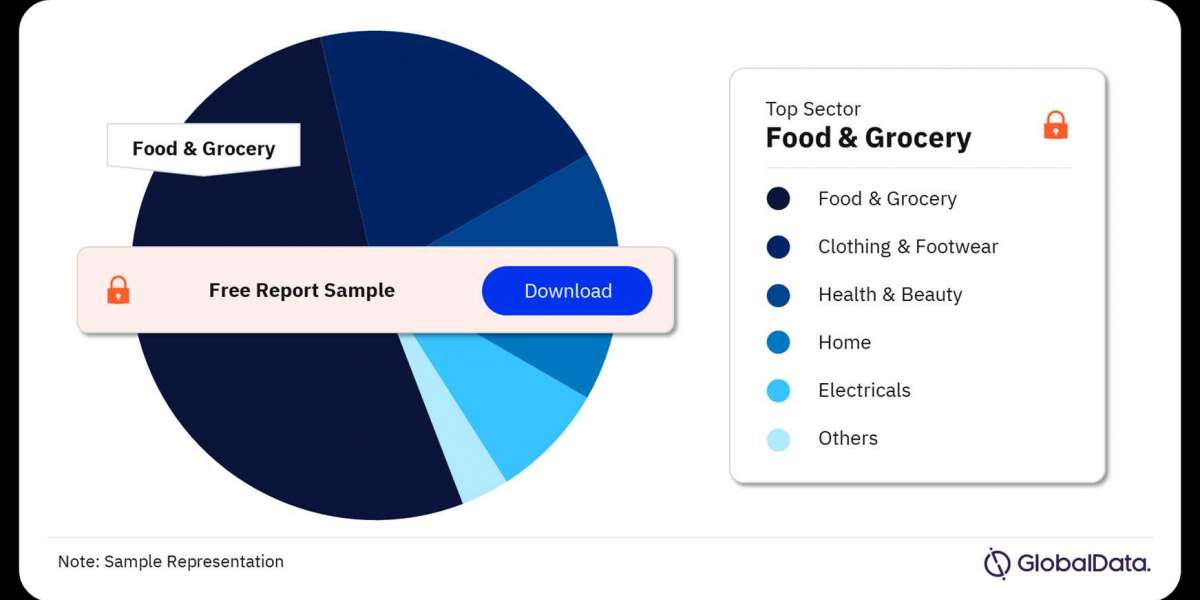Select the Food & Grocery legend dot
Viewport: 1200px width, 600px height.
(778, 199)
